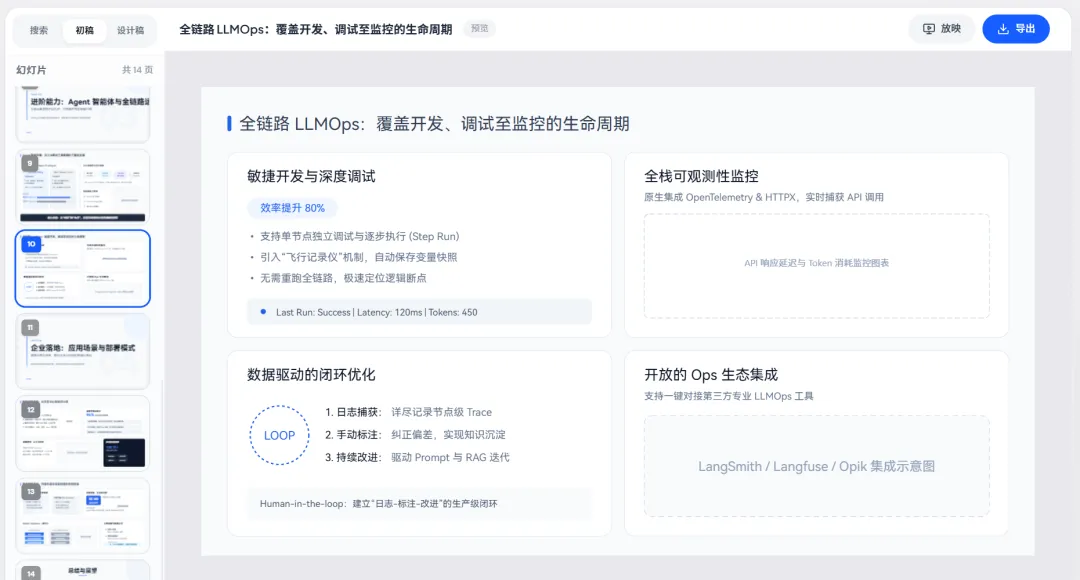
Task: Select slide 12 thumbnail
Action: coord(83,433)
